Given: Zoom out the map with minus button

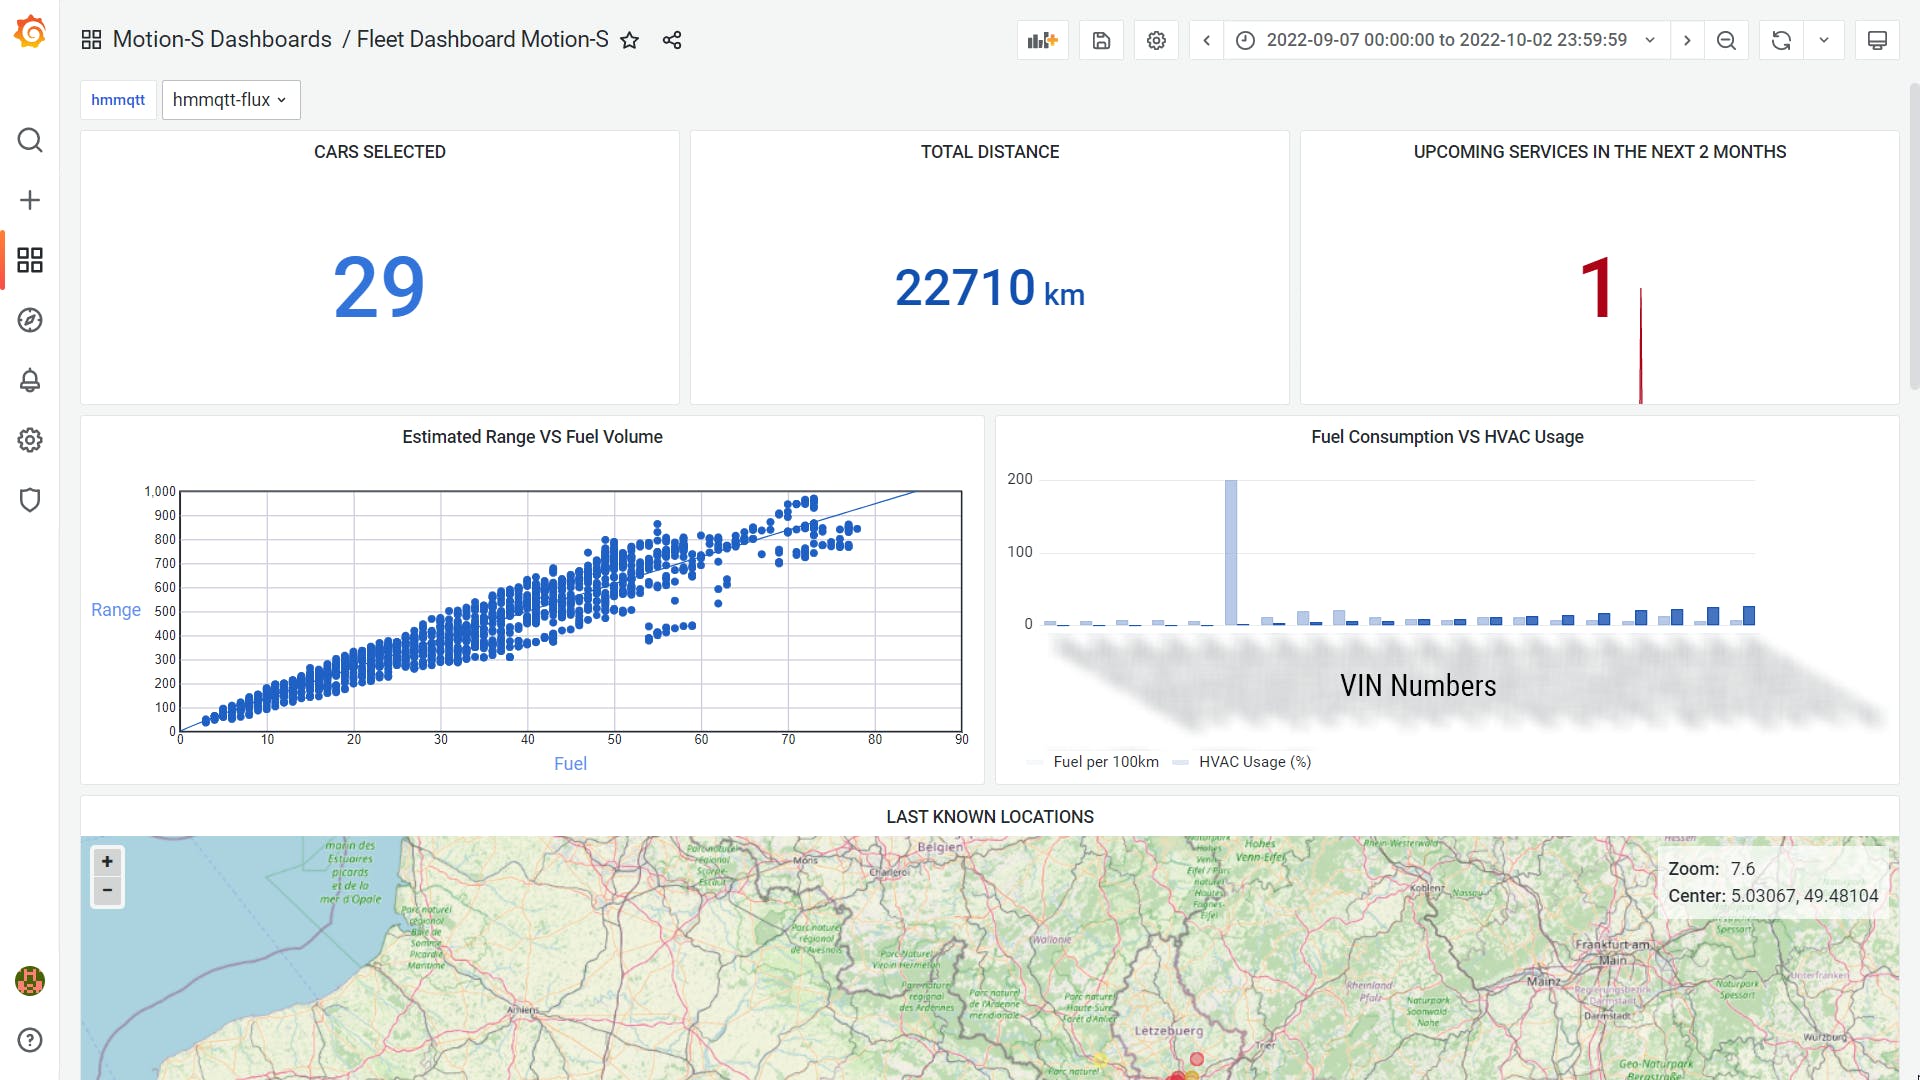Looking at the screenshot, I should [107, 891].
